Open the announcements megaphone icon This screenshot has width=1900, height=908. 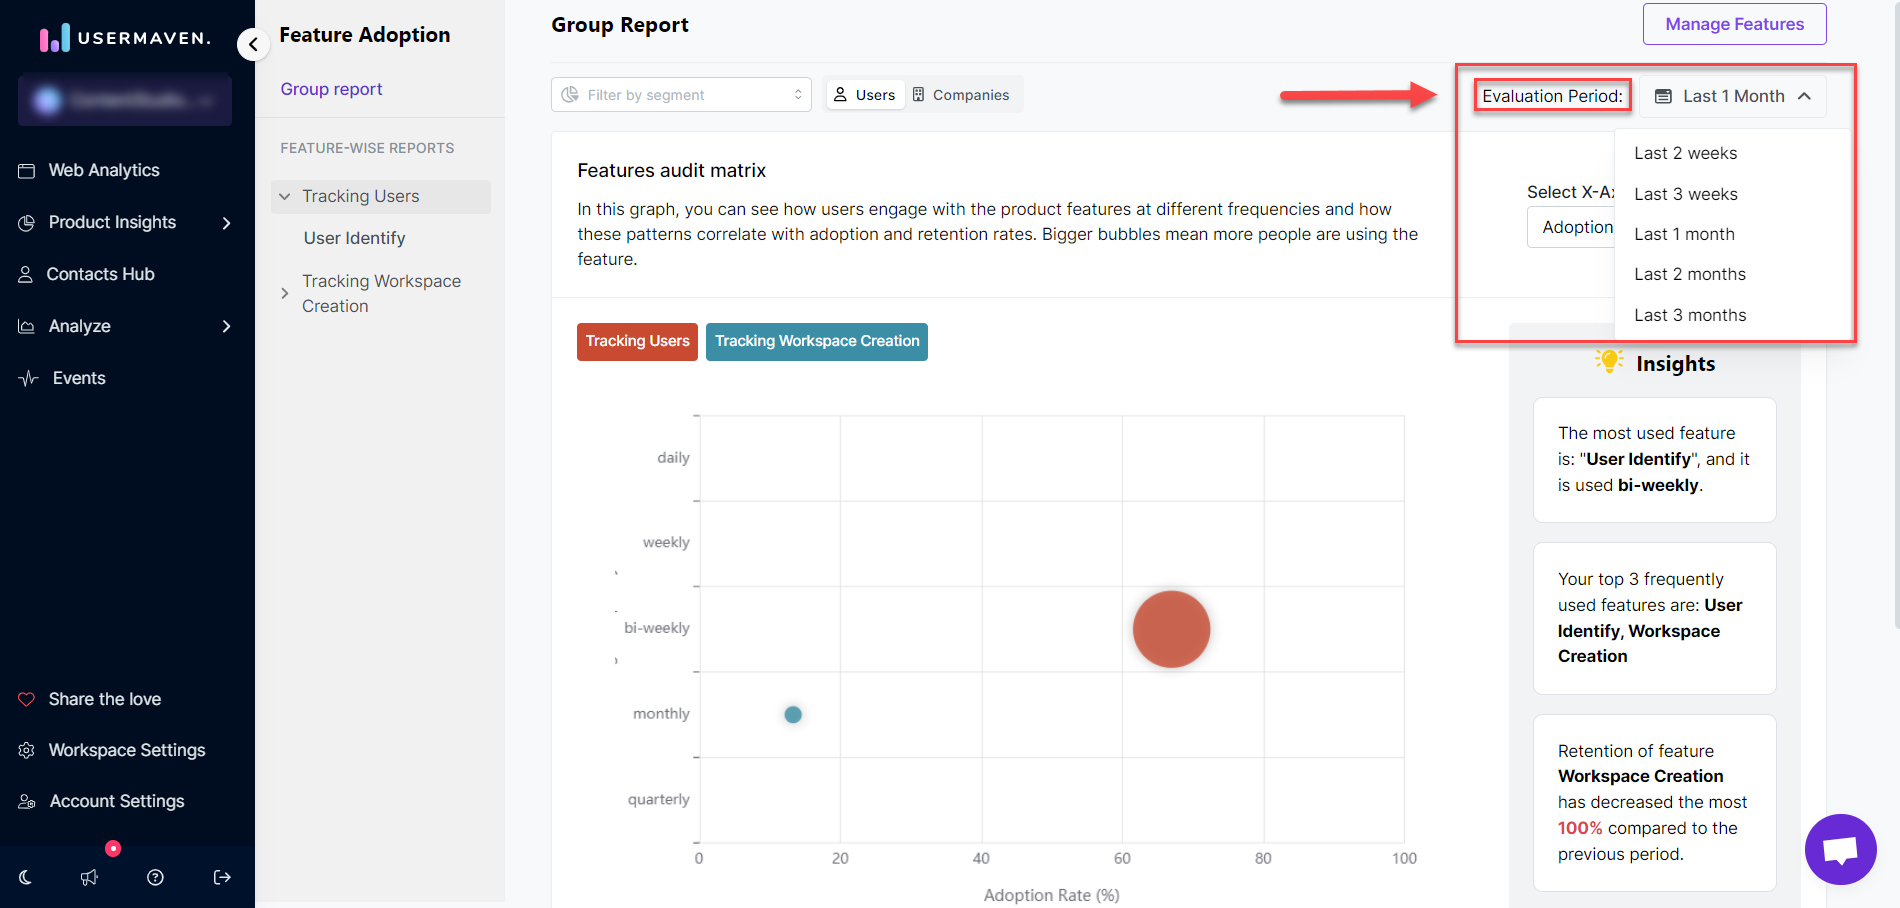point(90,877)
